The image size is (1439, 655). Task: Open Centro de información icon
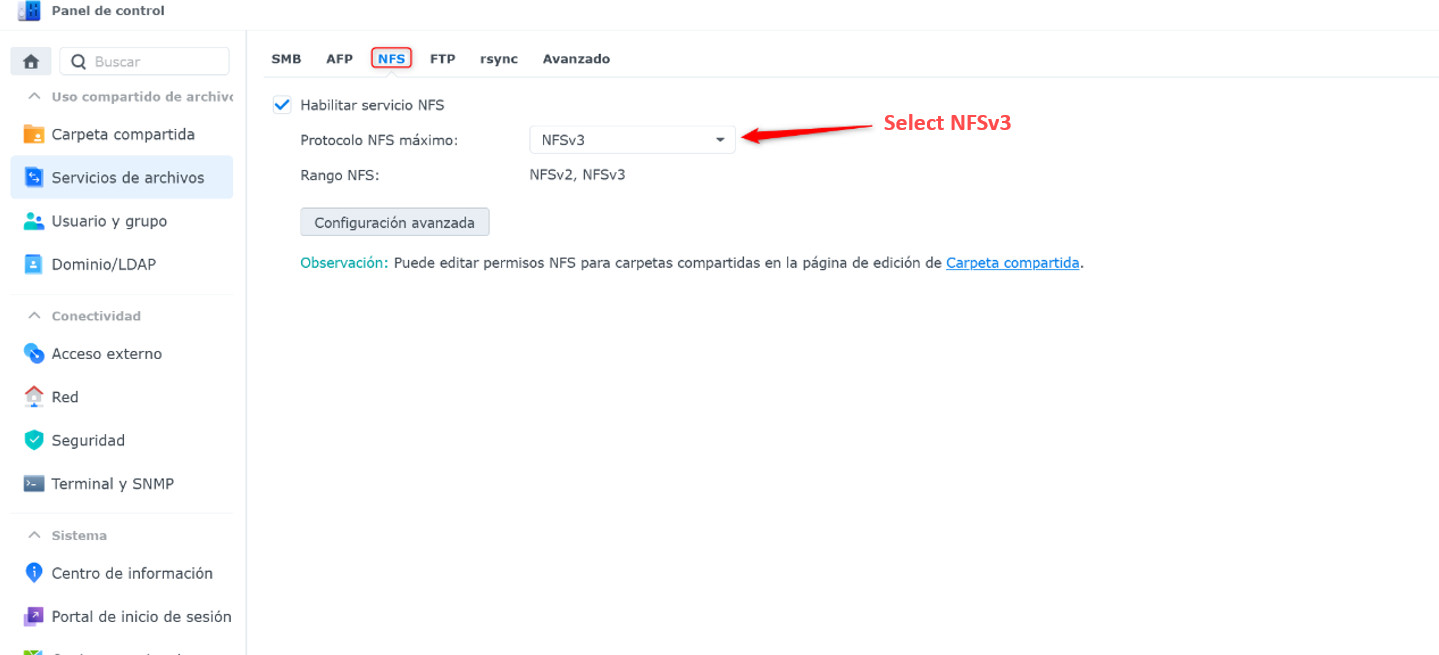coord(34,573)
